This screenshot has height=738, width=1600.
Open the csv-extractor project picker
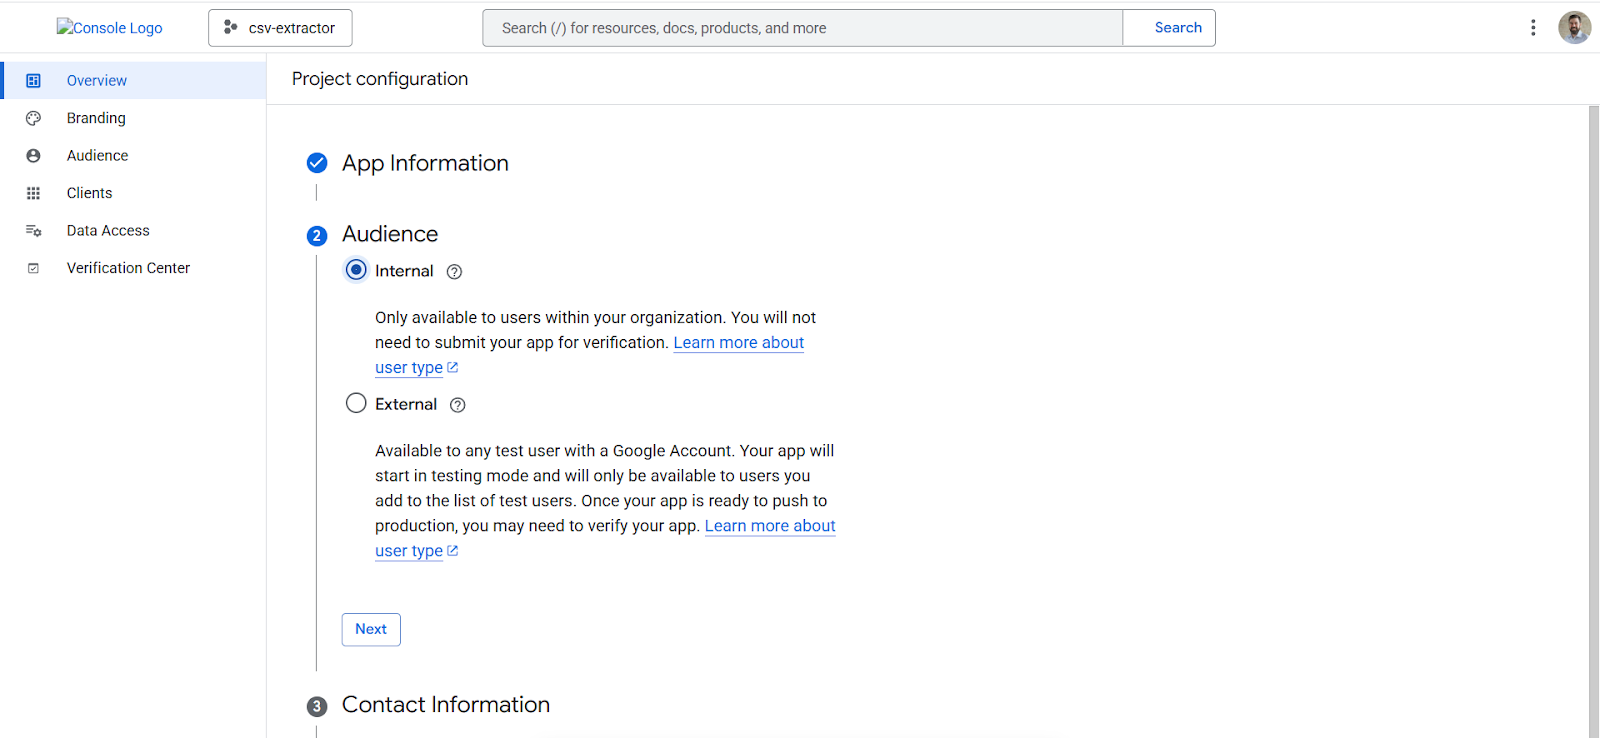(280, 28)
